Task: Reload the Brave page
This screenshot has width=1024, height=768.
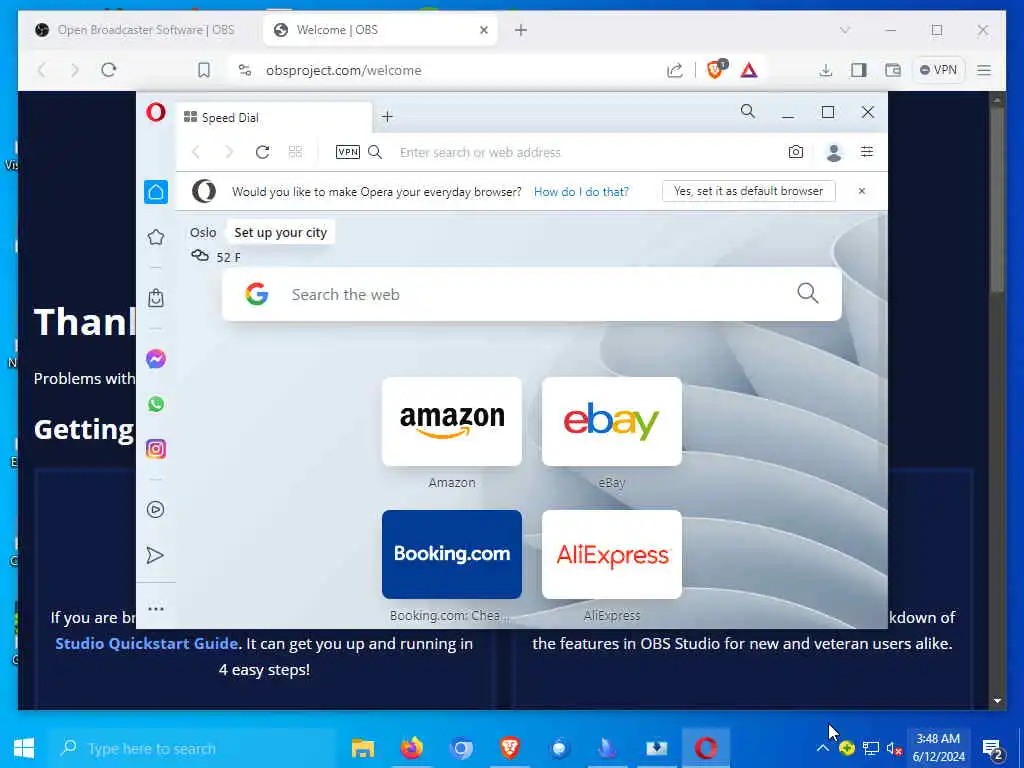Action: click(108, 70)
